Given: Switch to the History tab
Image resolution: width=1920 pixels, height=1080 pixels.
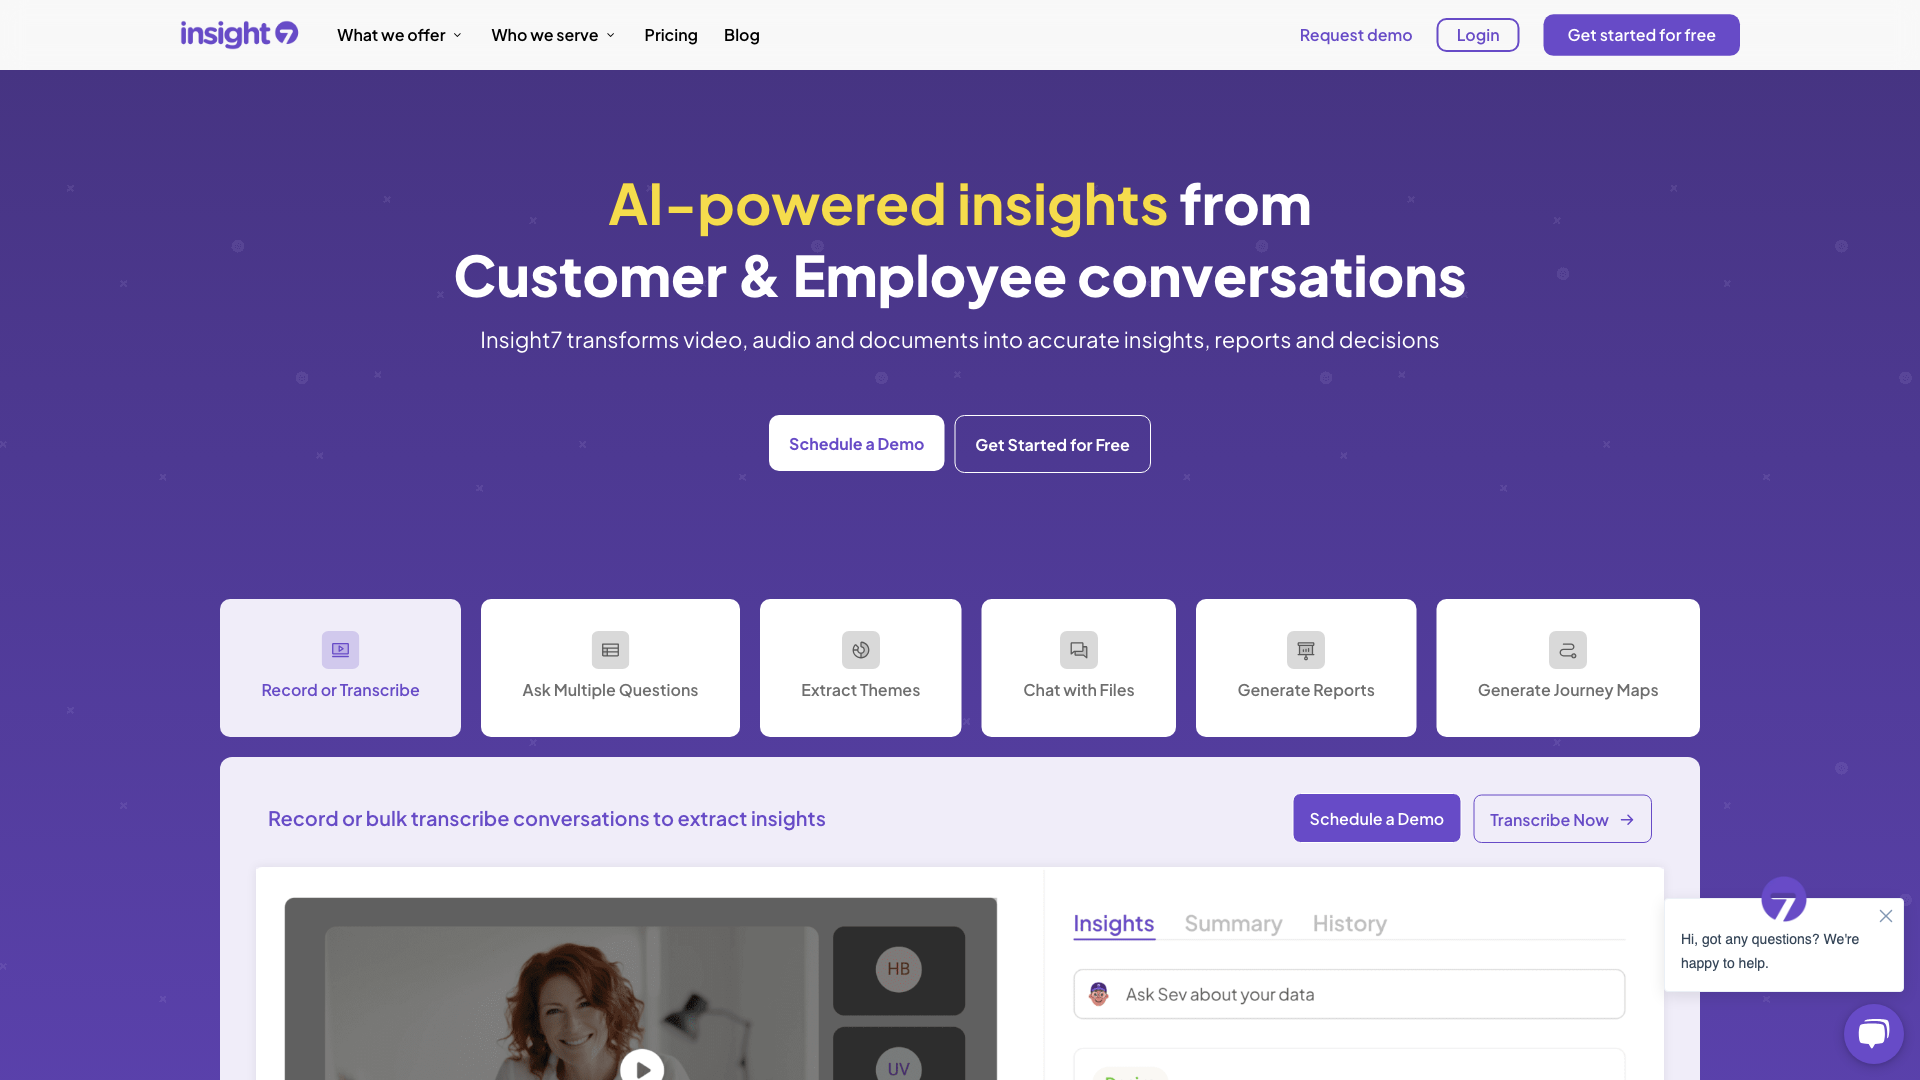Looking at the screenshot, I should pos(1349,922).
